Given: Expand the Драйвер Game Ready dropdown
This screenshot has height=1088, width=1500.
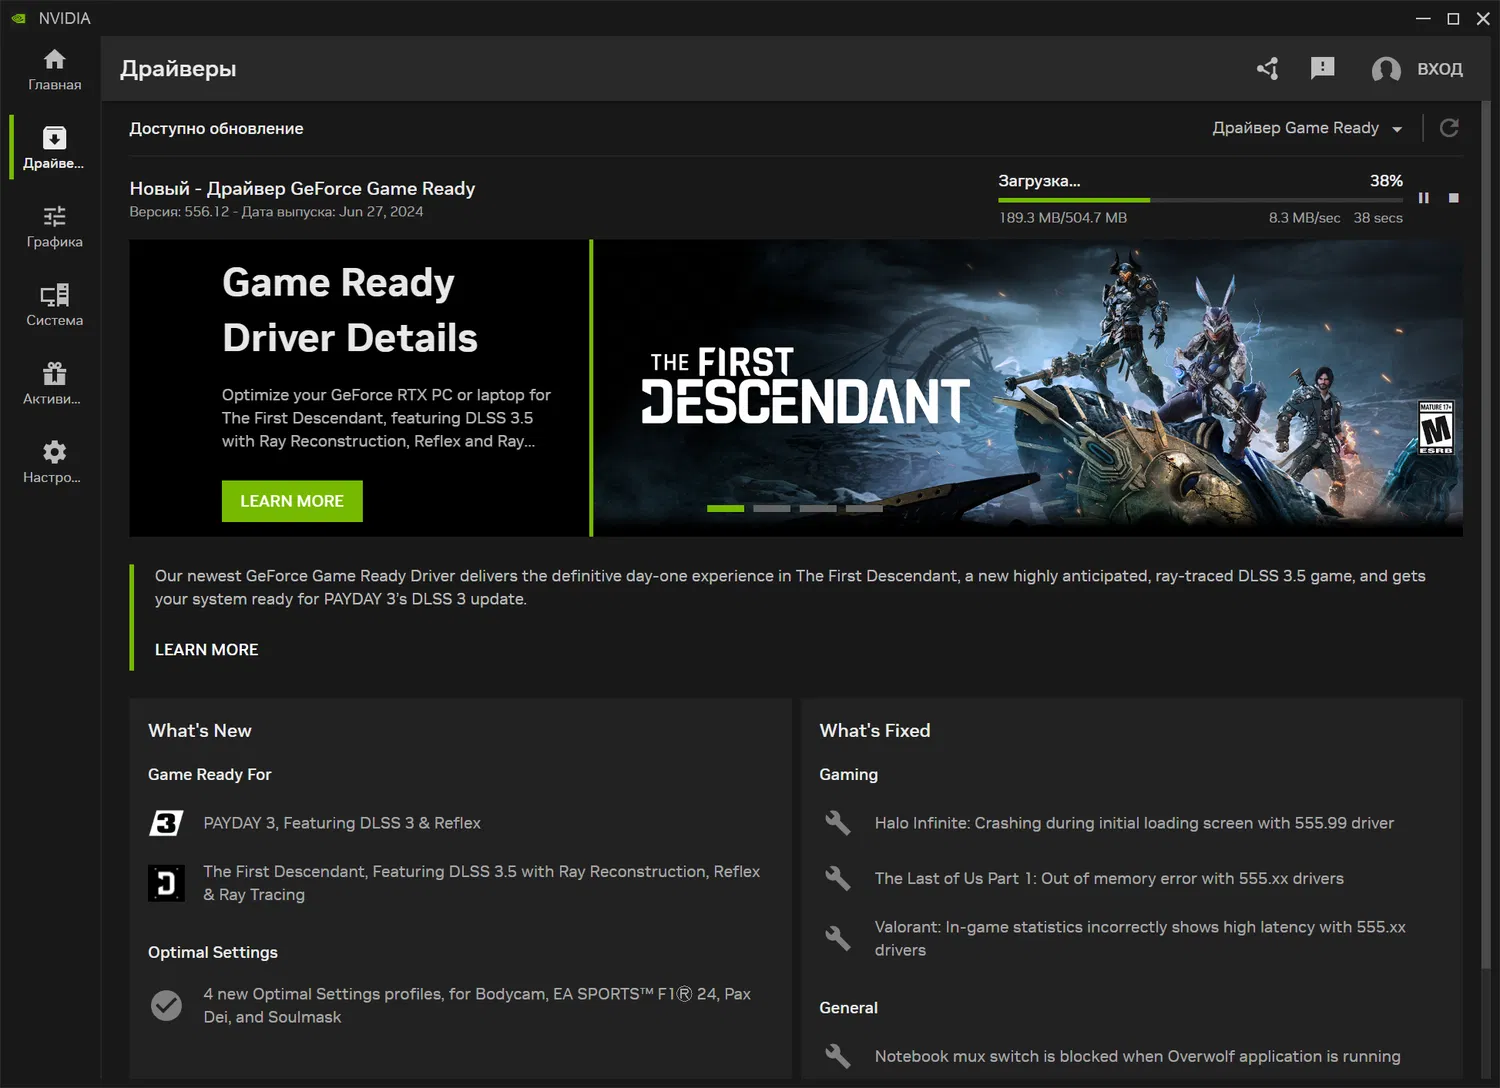Looking at the screenshot, I should click(1306, 128).
